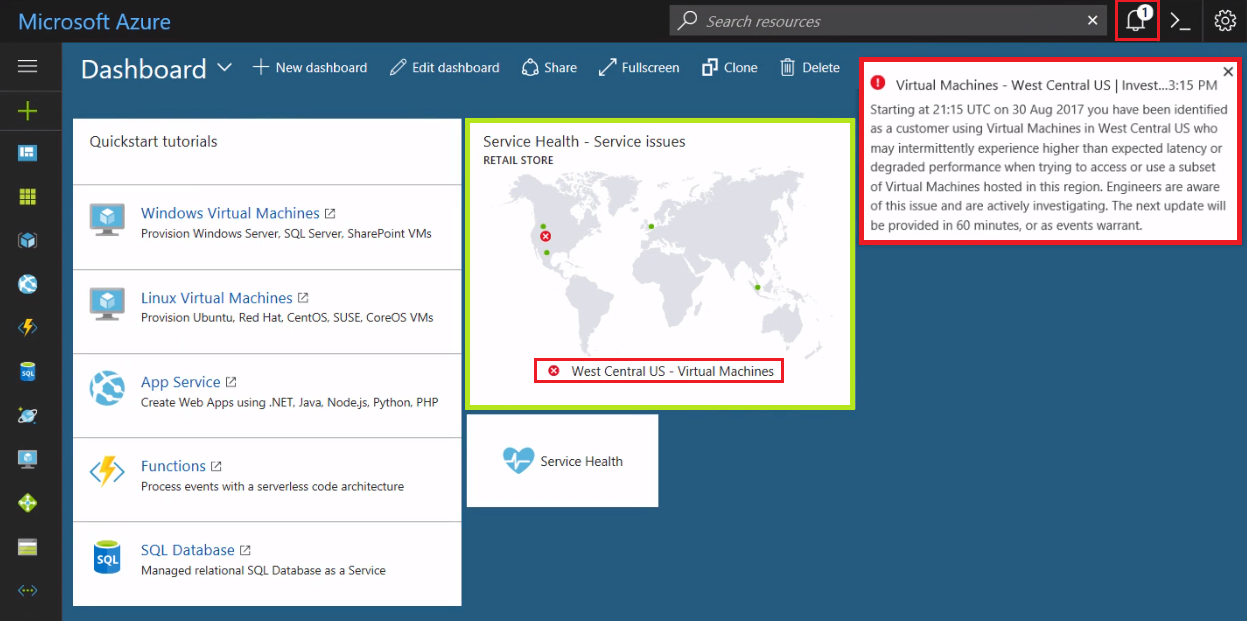Expand the Dashboard dropdown chevron
This screenshot has height=621, width=1247.
[224, 68]
